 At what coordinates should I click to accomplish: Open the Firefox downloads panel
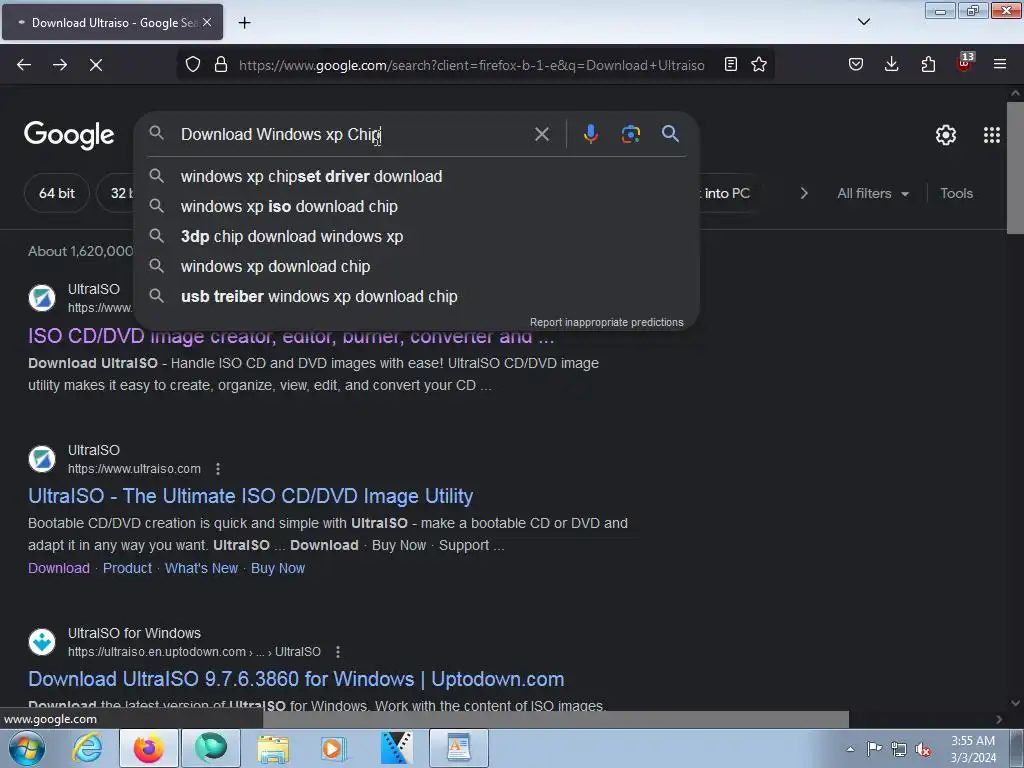click(x=891, y=65)
